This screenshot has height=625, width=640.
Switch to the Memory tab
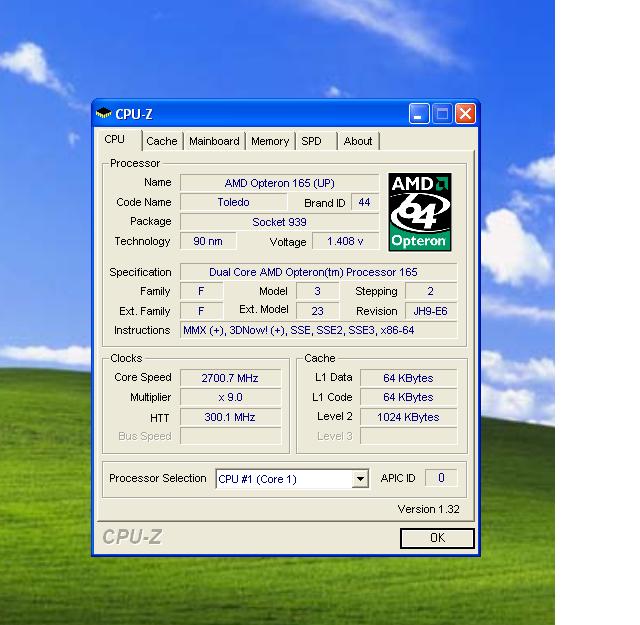270,141
